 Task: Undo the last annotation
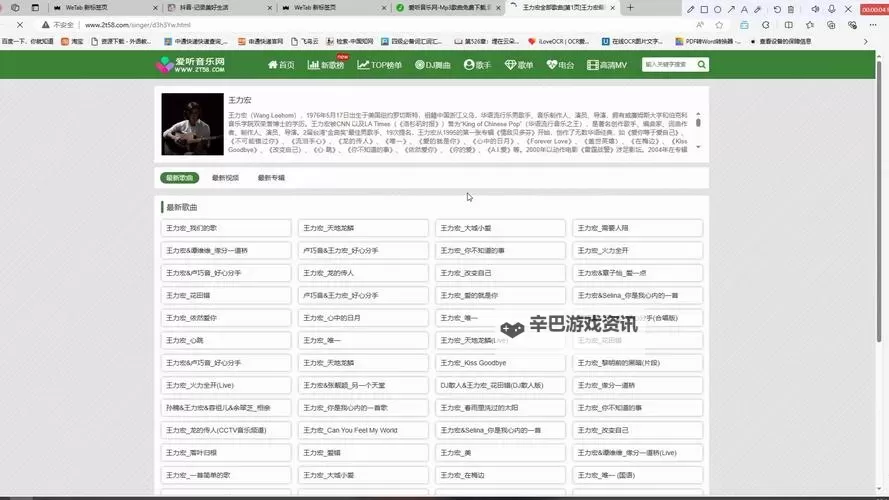777,9
